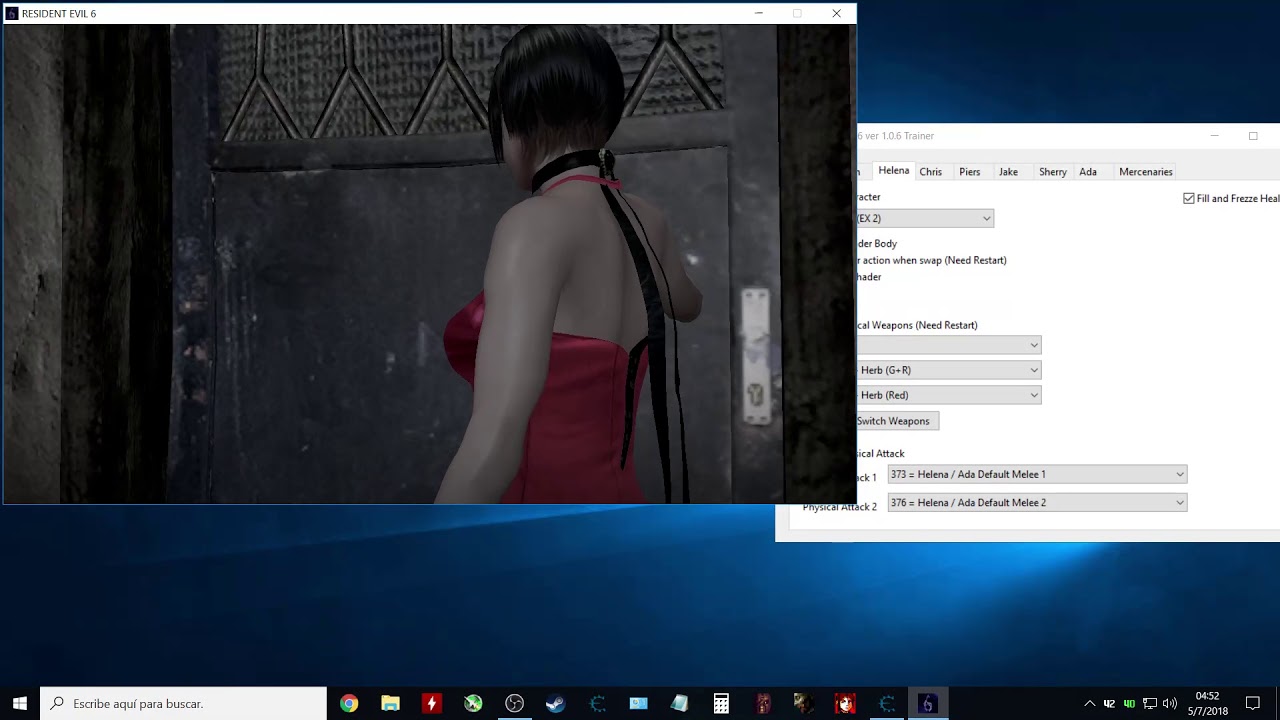The width and height of the screenshot is (1280, 720).
Task: Open the volume control tray icon
Action: point(1170,704)
